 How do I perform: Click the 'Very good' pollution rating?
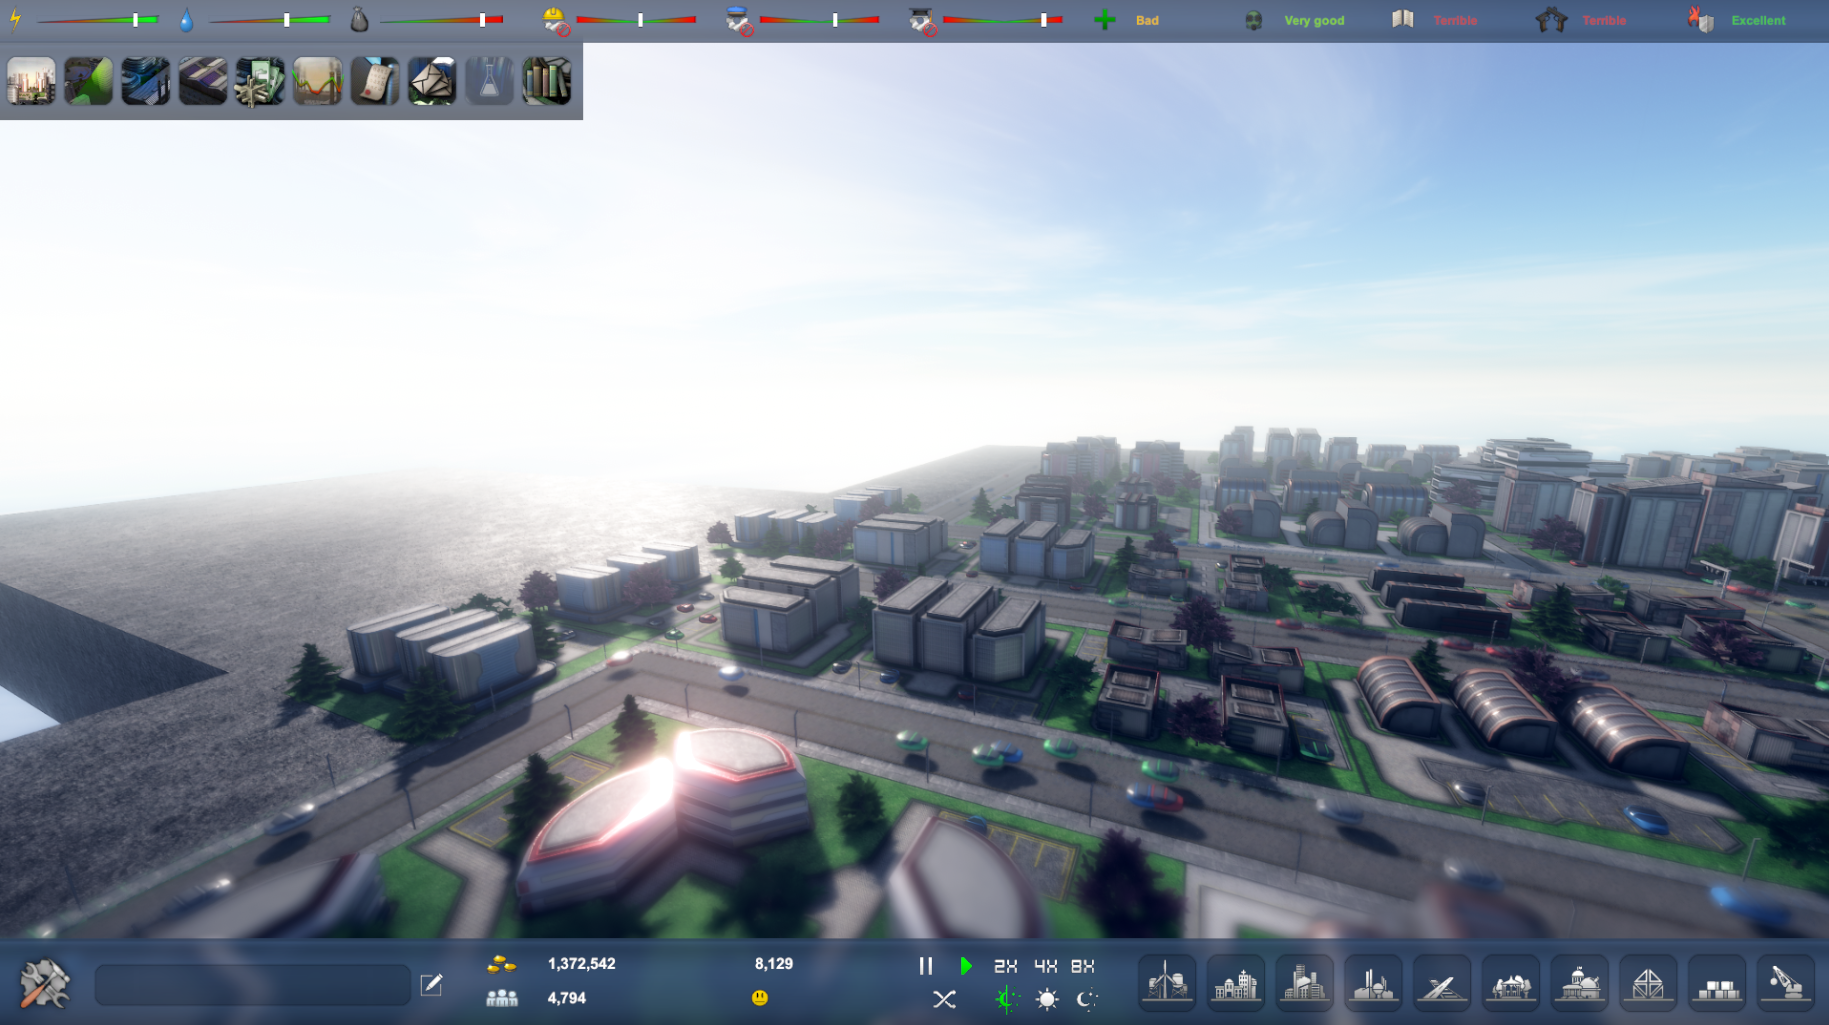1314,20
